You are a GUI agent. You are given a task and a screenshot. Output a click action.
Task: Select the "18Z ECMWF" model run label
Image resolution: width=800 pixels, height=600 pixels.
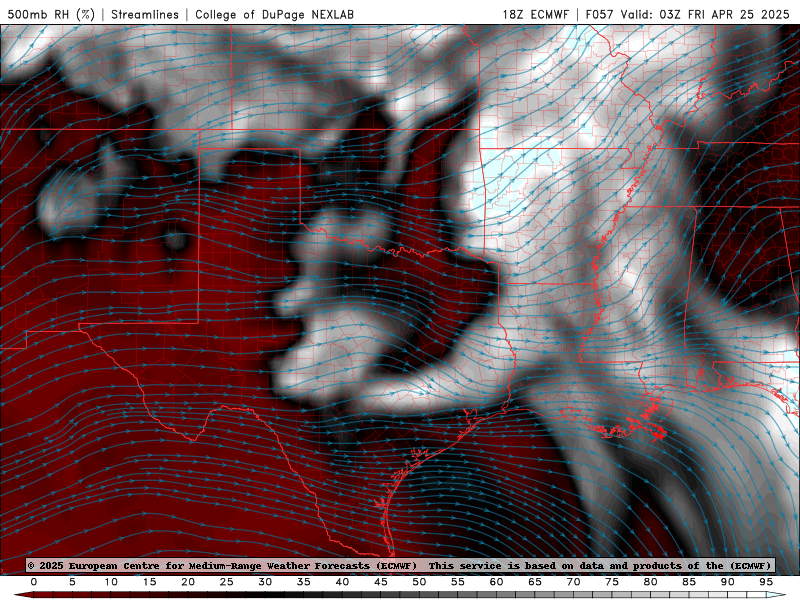535,14
